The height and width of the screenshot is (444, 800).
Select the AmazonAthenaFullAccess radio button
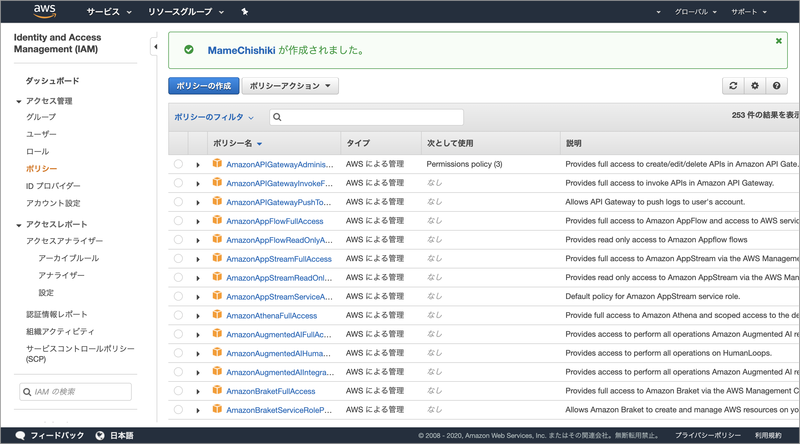(x=178, y=315)
